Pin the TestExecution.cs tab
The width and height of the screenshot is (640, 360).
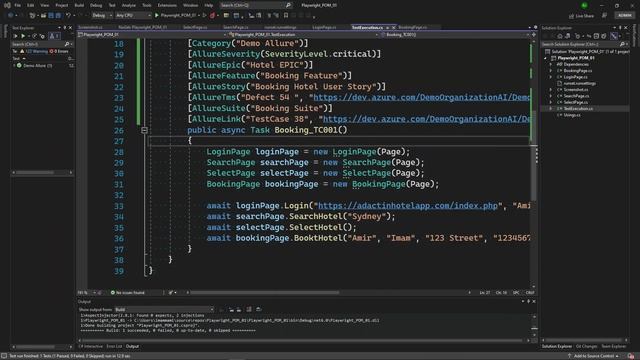[387, 27]
